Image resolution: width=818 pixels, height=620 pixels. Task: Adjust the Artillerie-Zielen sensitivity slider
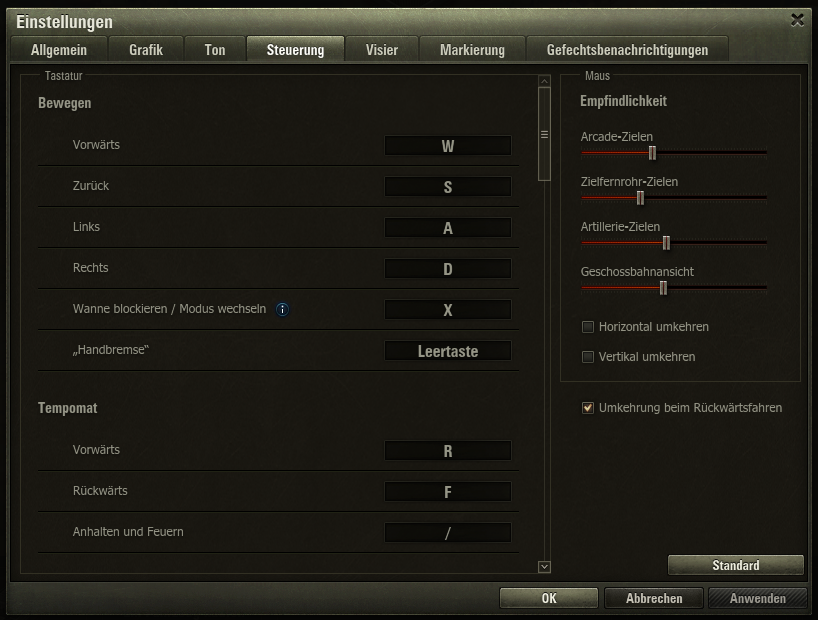click(666, 243)
